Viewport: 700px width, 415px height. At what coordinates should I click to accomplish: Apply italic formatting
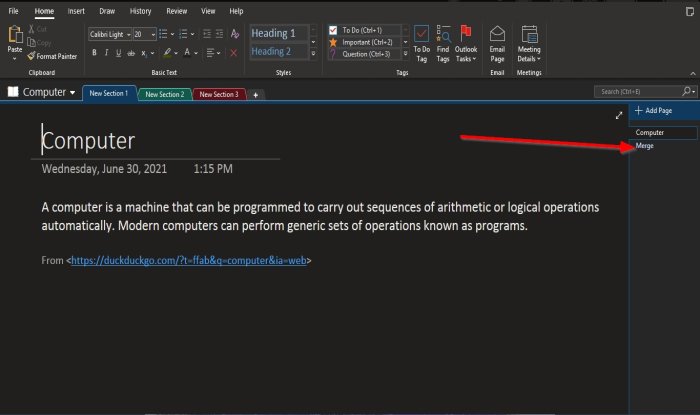tap(106, 52)
